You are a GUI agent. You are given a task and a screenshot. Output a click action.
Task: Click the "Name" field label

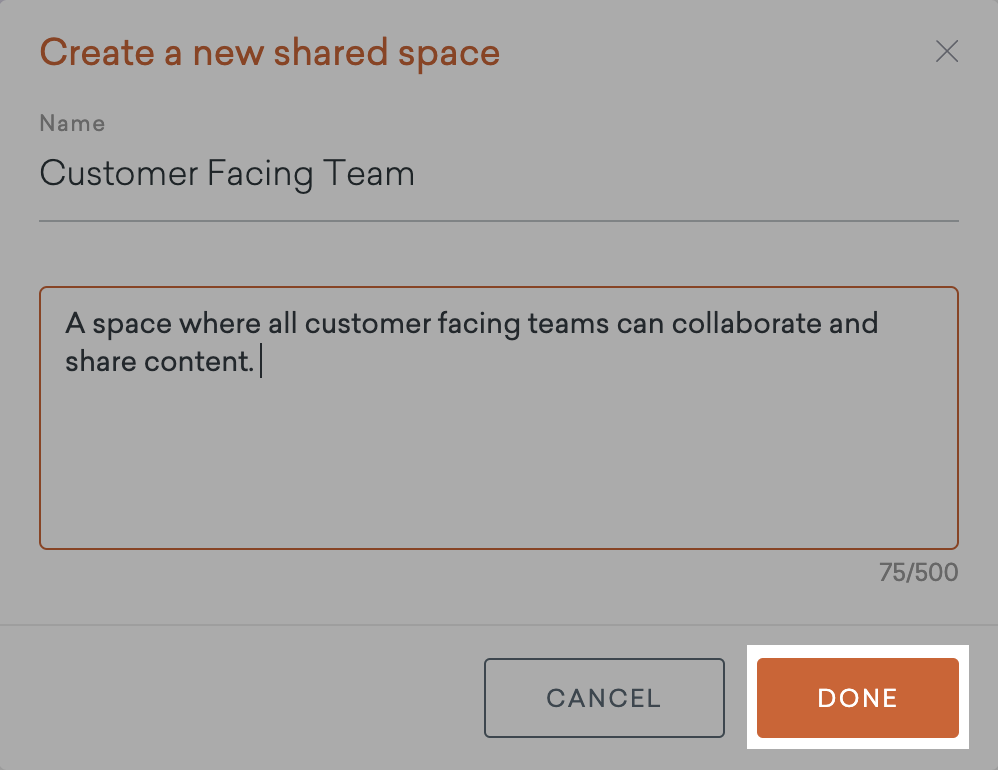72,124
